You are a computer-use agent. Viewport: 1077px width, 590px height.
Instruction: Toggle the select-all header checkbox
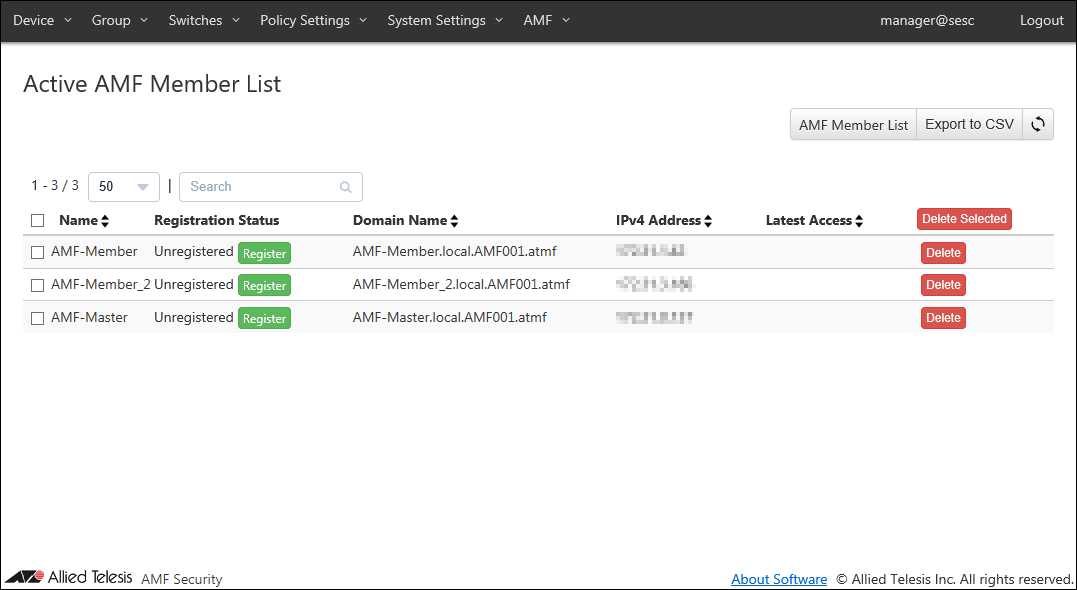click(x=38, y=221)
